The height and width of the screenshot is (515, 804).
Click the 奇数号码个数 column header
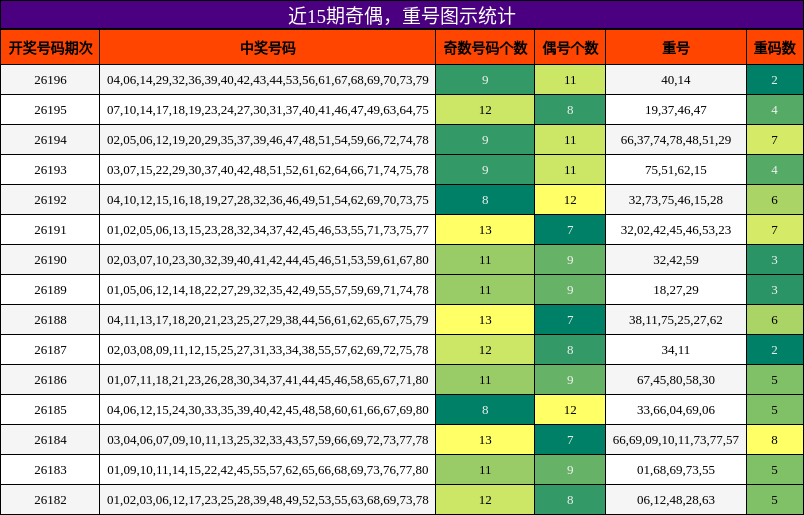click(485, 48)
